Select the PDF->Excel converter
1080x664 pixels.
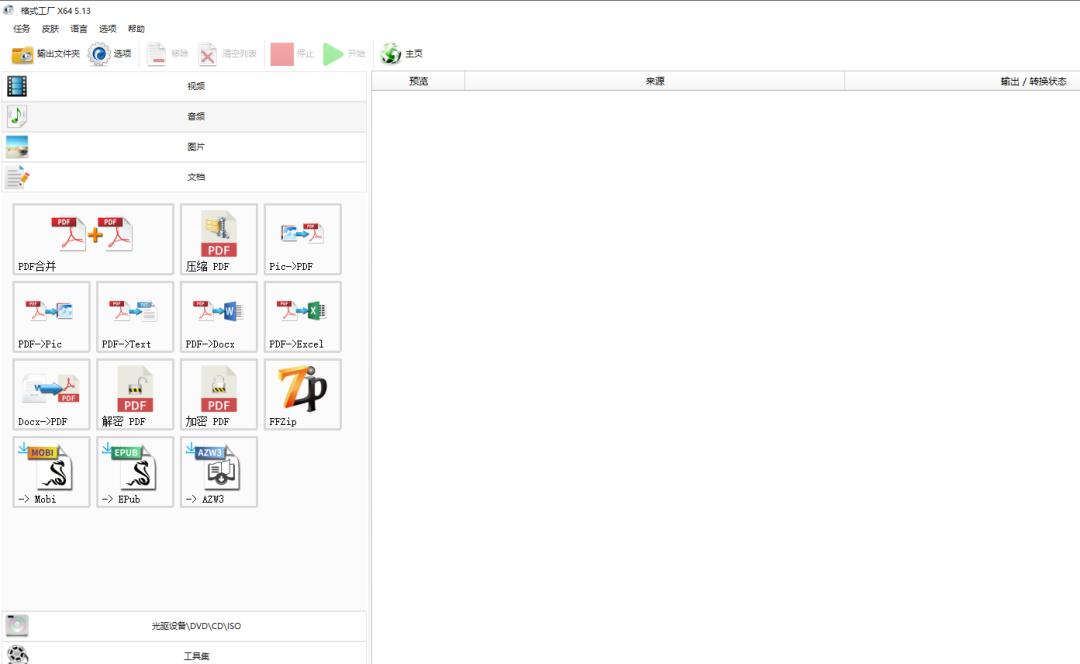click(x=302, y=317)
